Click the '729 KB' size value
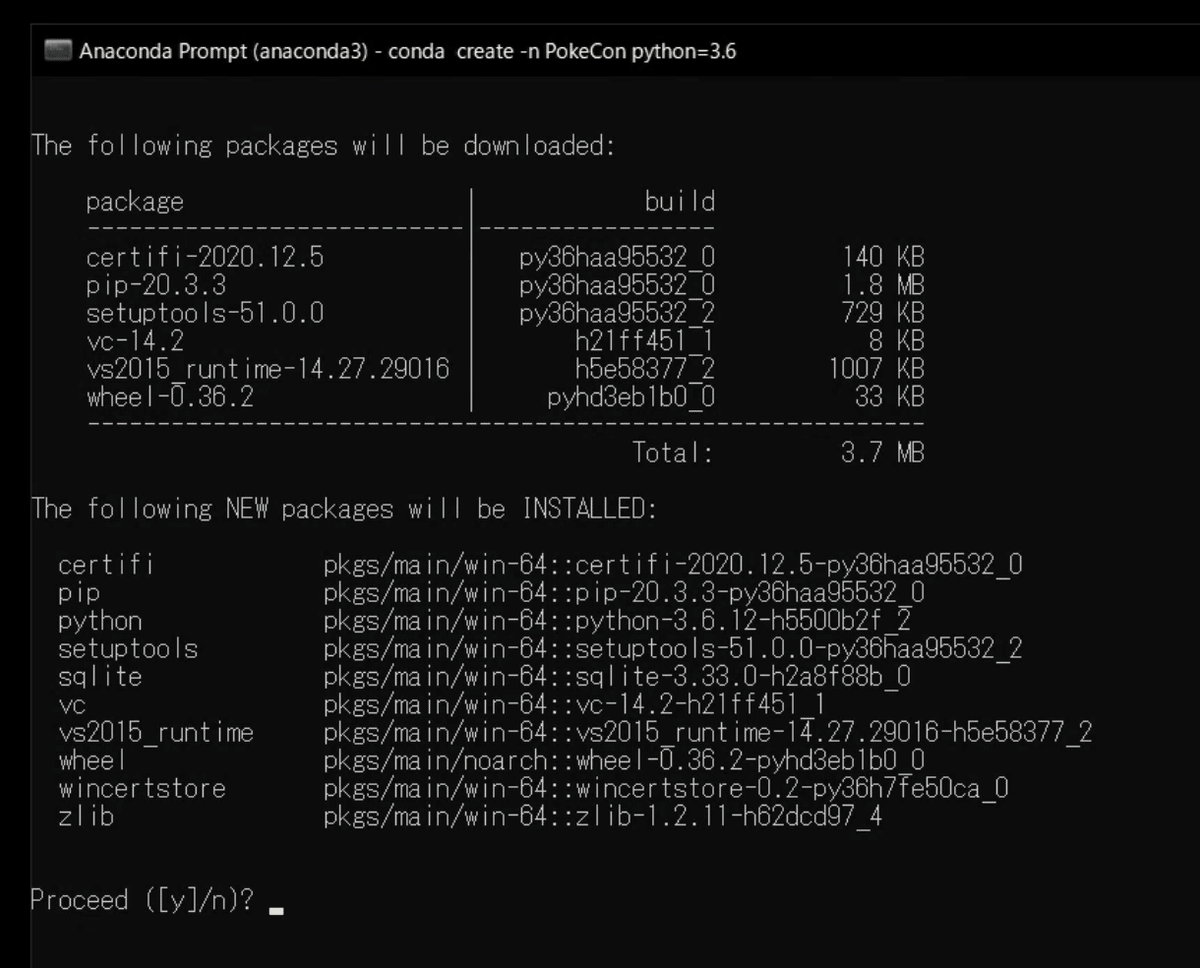Screen dimensions: 1200x968 (x=884, y=314)
